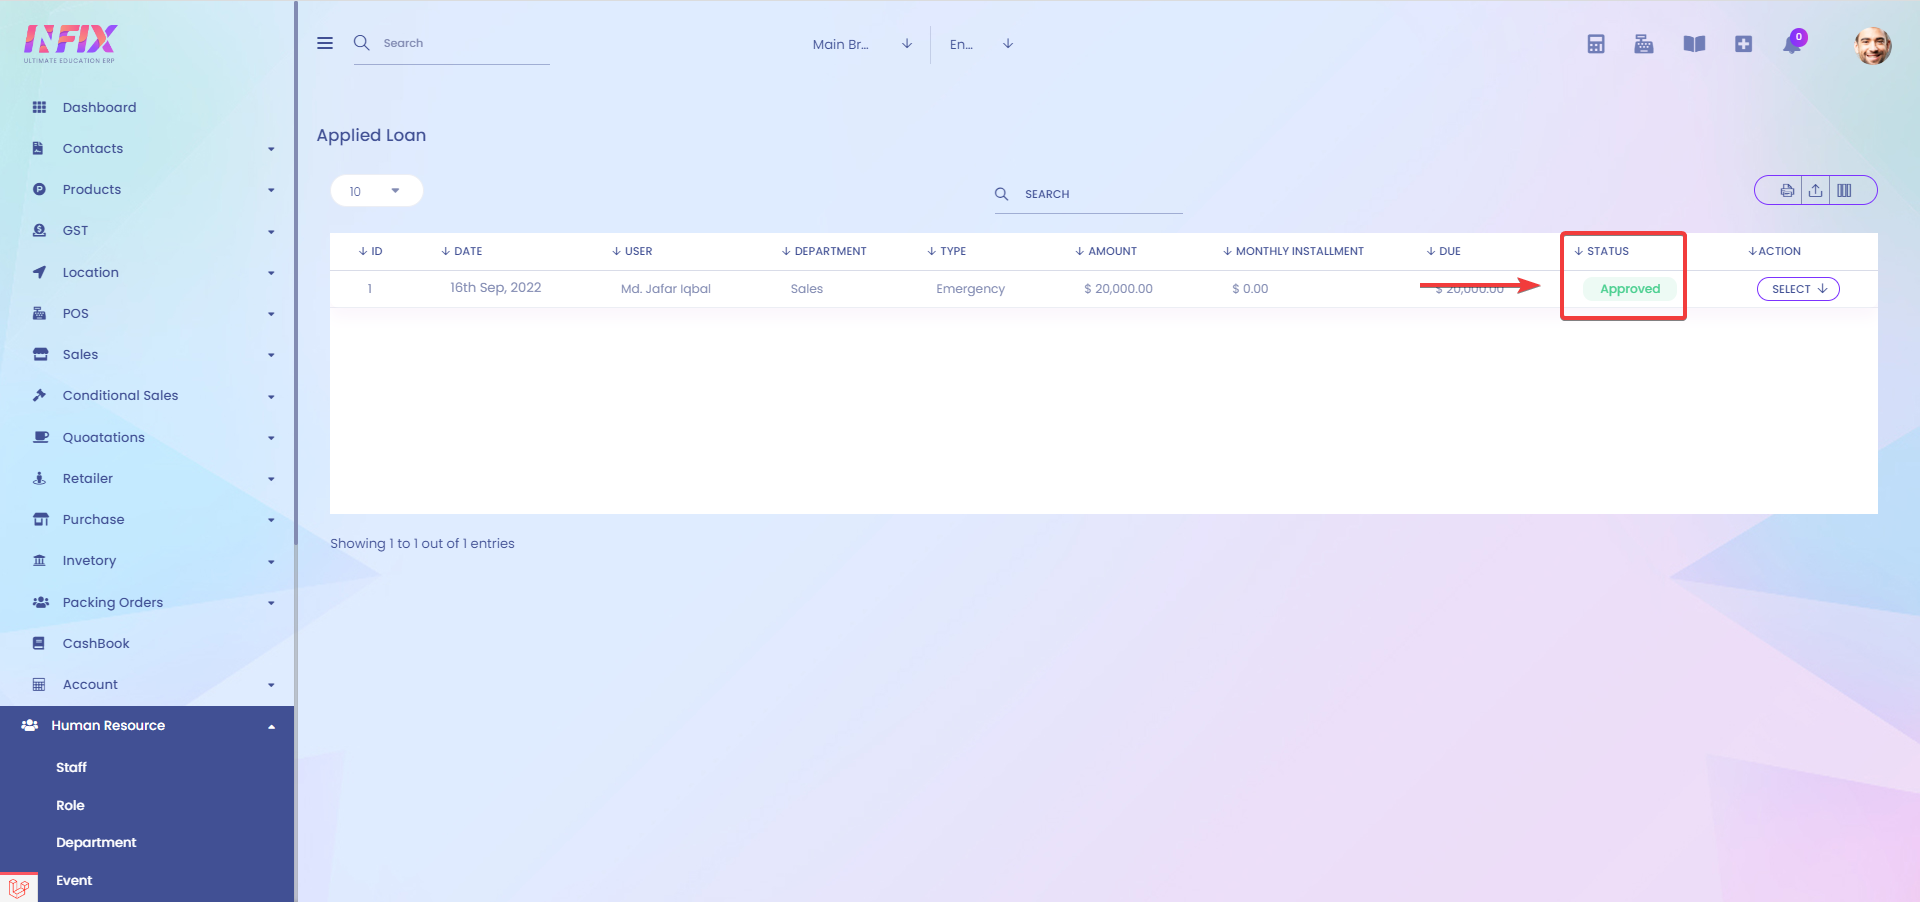This screenshot has height=902, width=1920.
Task: Click the Contacts sidebar icon
Action: point(38,148)
